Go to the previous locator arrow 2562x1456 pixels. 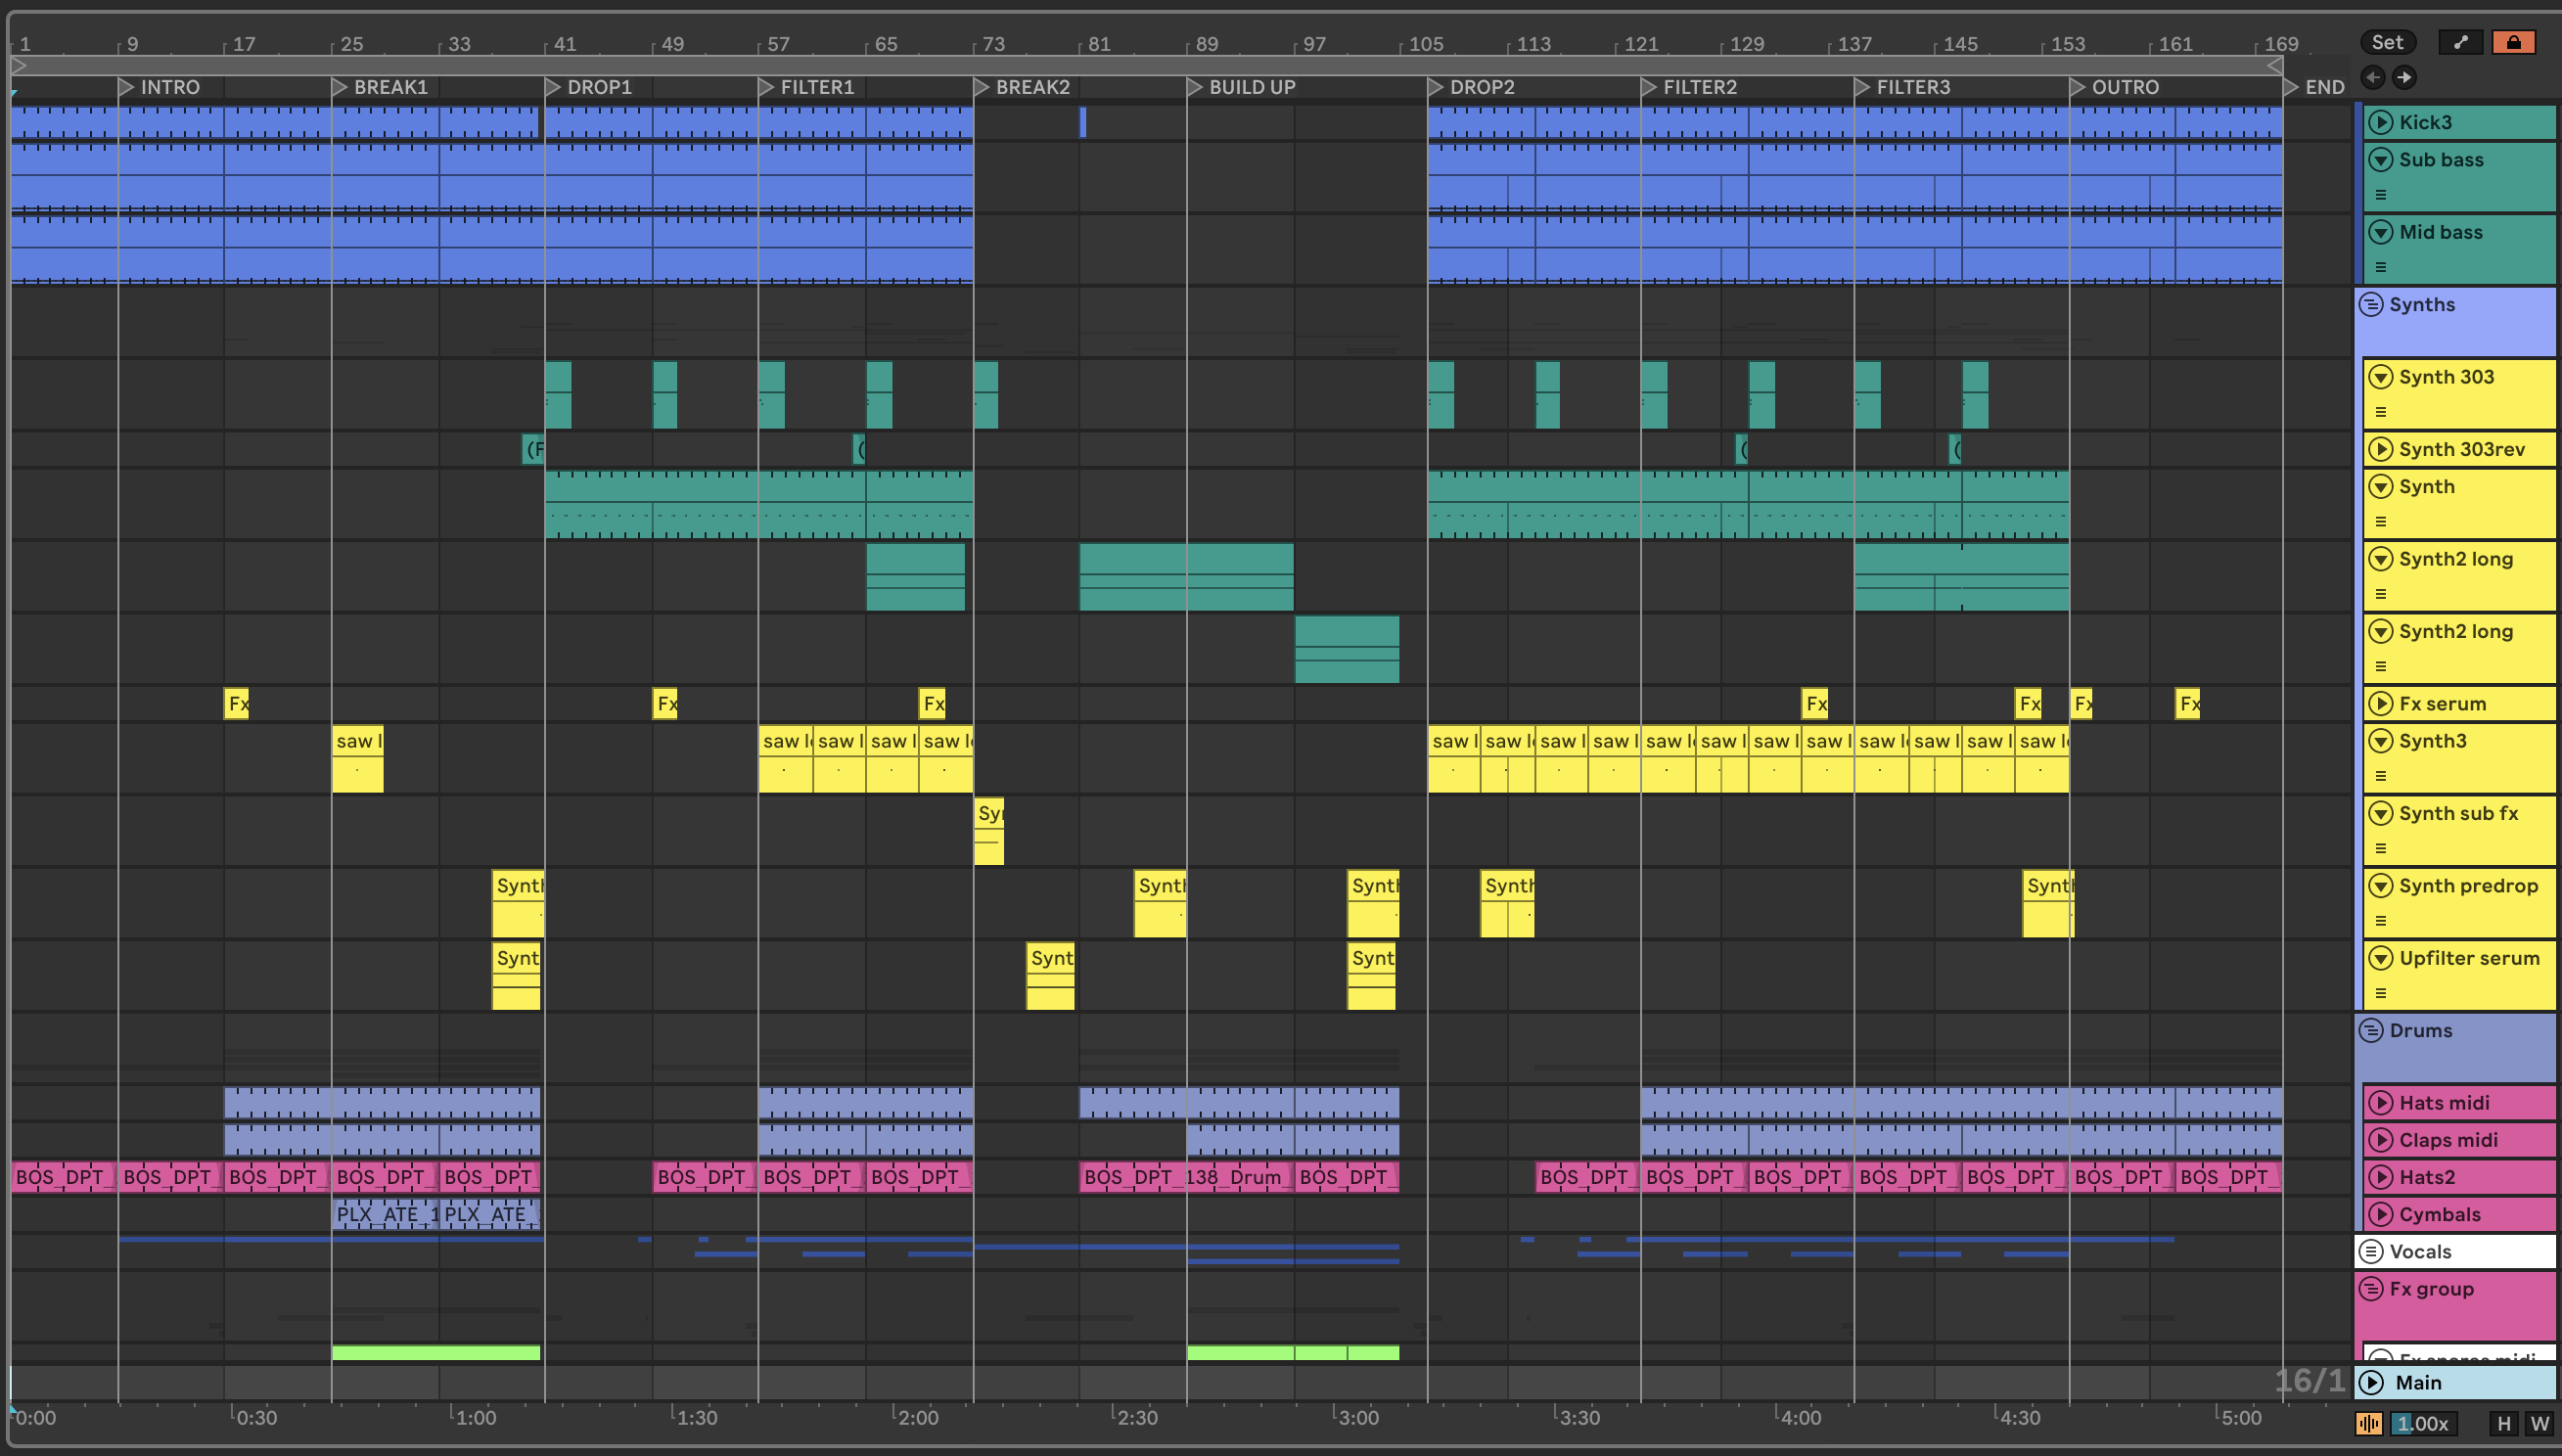pos(2372,77)
